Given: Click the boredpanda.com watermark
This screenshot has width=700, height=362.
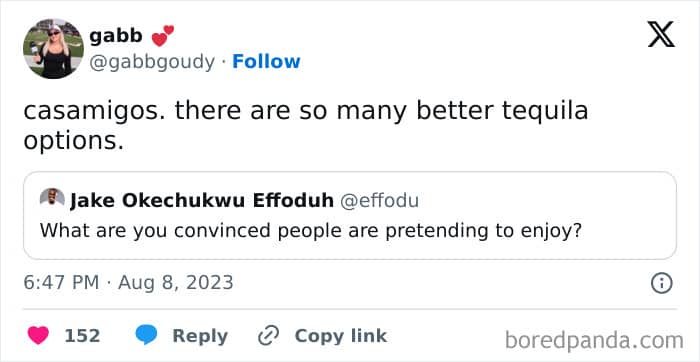Looking at the screenshot, I should click(594, 341).
